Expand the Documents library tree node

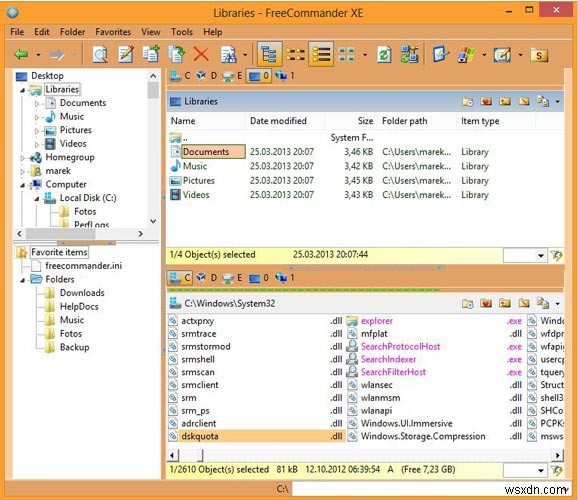click(x=36, y=104)
